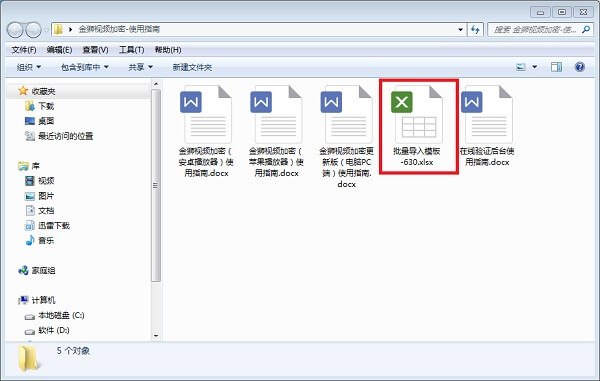Click the Forward navigation arrow
This screenshot has height=381, width=600.
tap(33, 29)
